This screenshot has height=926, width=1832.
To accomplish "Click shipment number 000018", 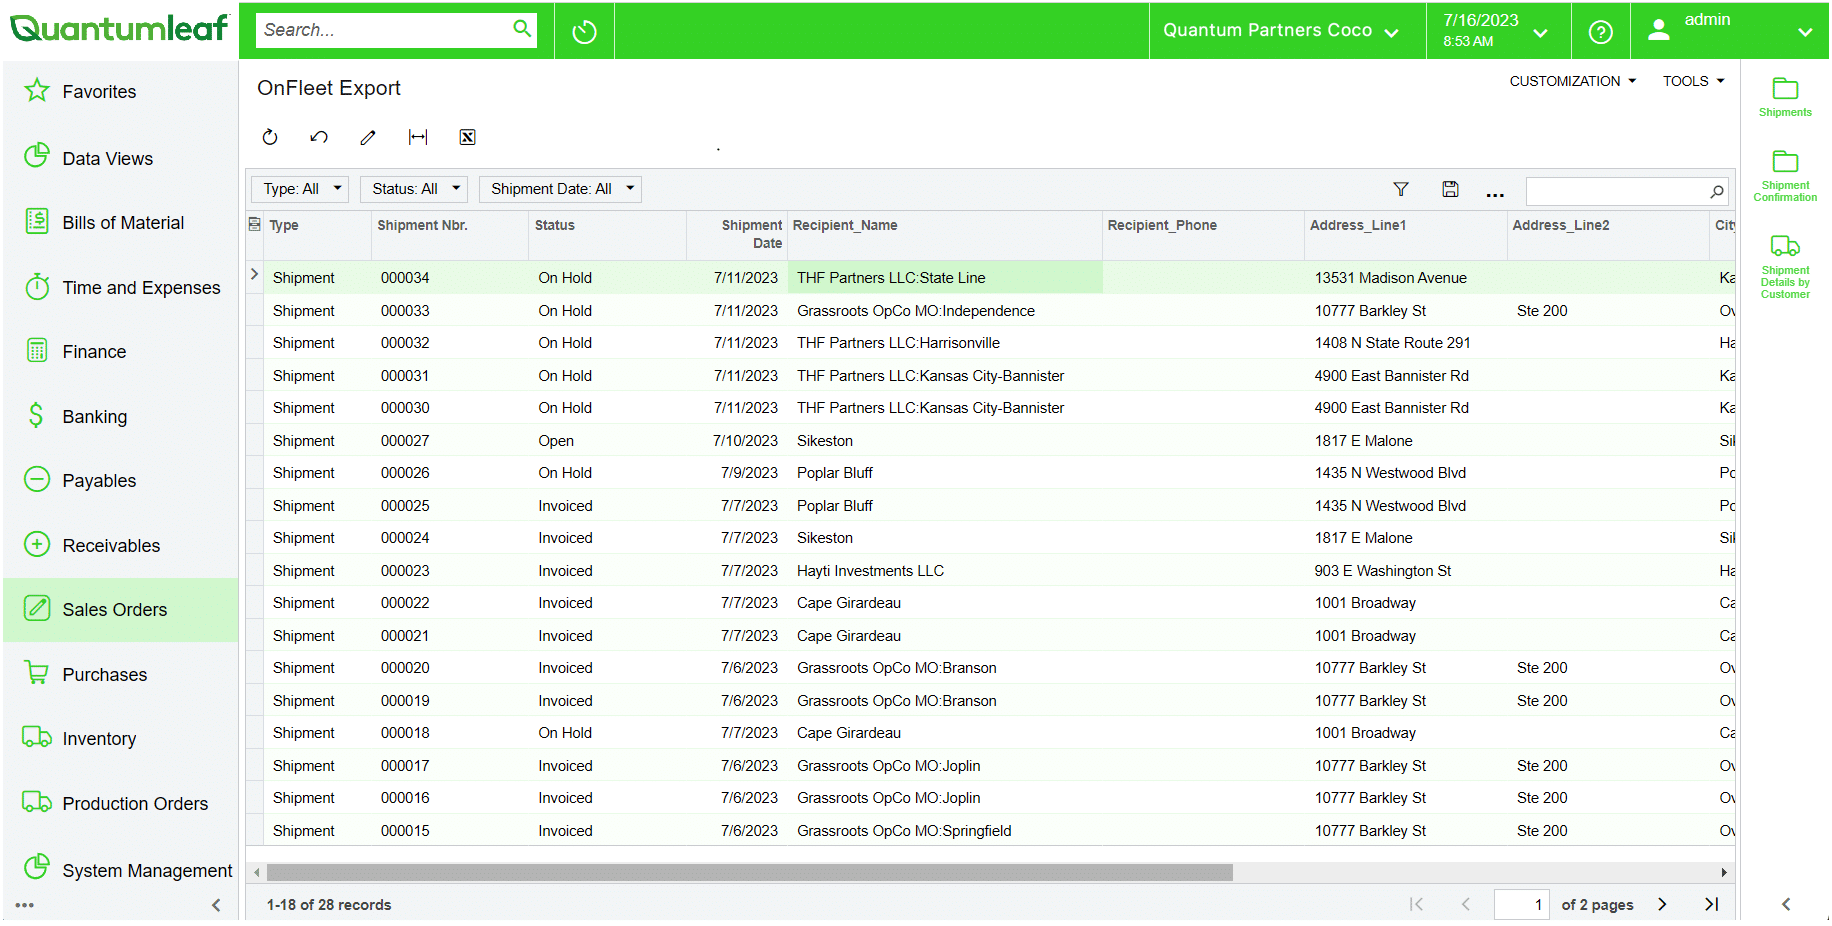I will click(405, 733).
